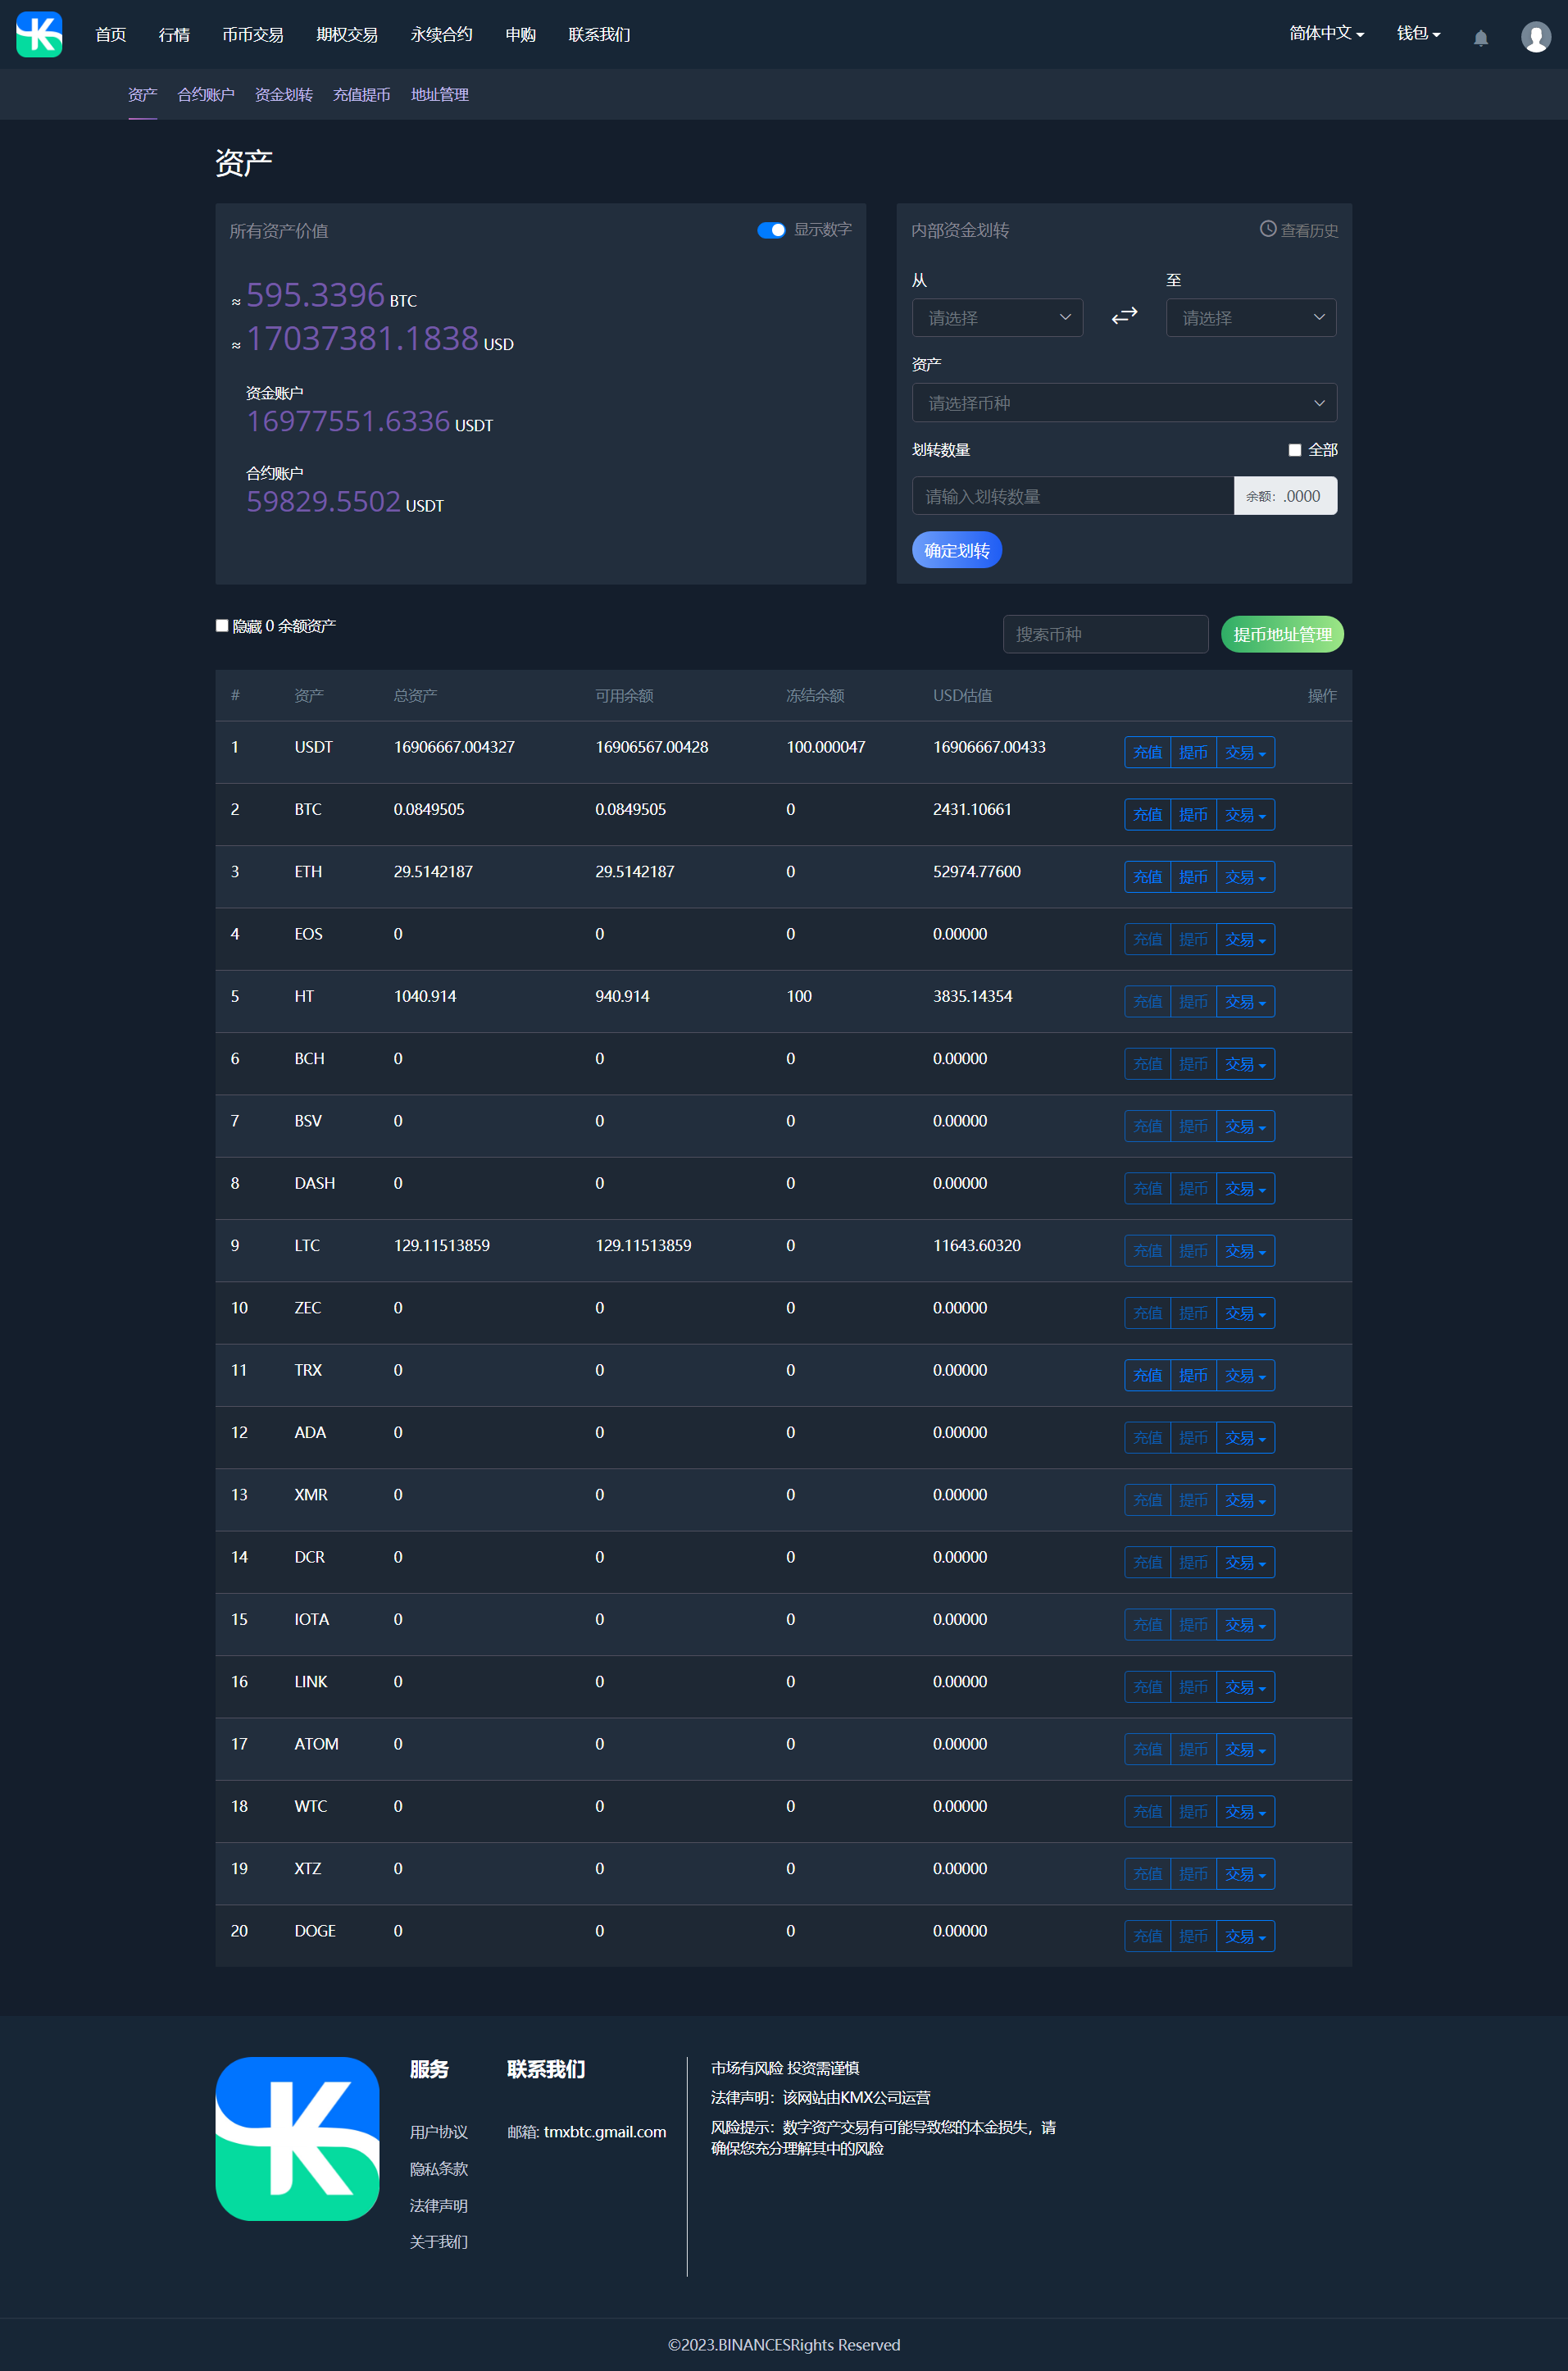Screen dimensions: 1568x2371
Task: Expand the 至 destination account dropdown
Action: [1250, 318]
